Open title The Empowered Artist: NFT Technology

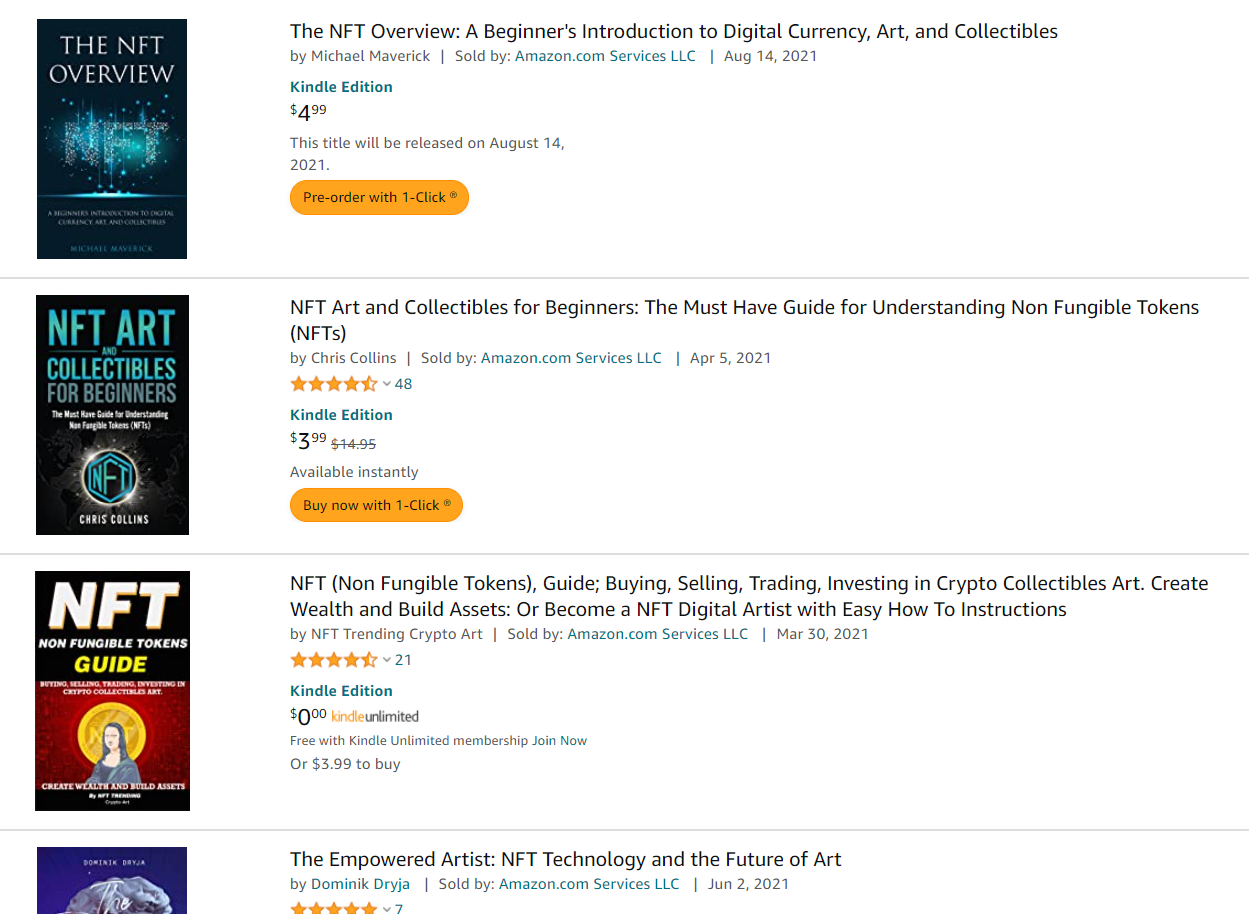566,859
